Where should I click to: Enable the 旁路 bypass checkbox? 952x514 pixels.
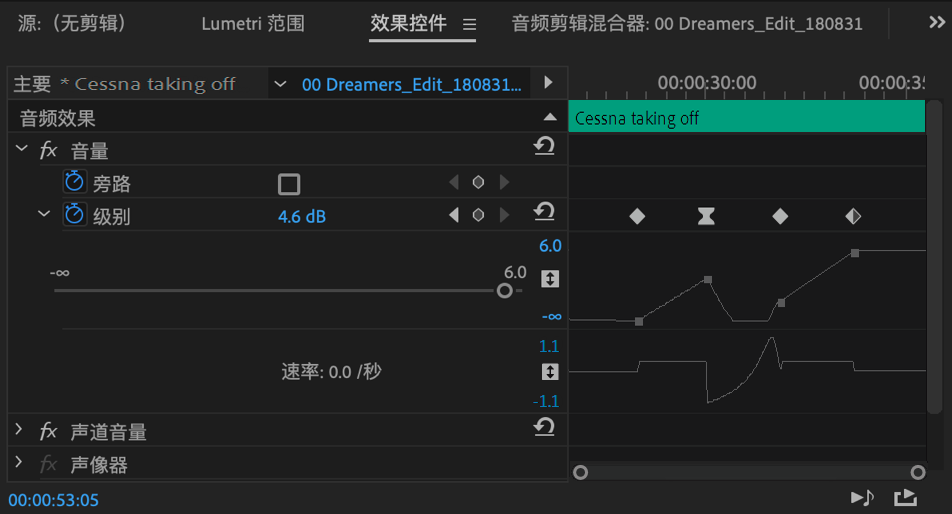(x=289, y=184)
